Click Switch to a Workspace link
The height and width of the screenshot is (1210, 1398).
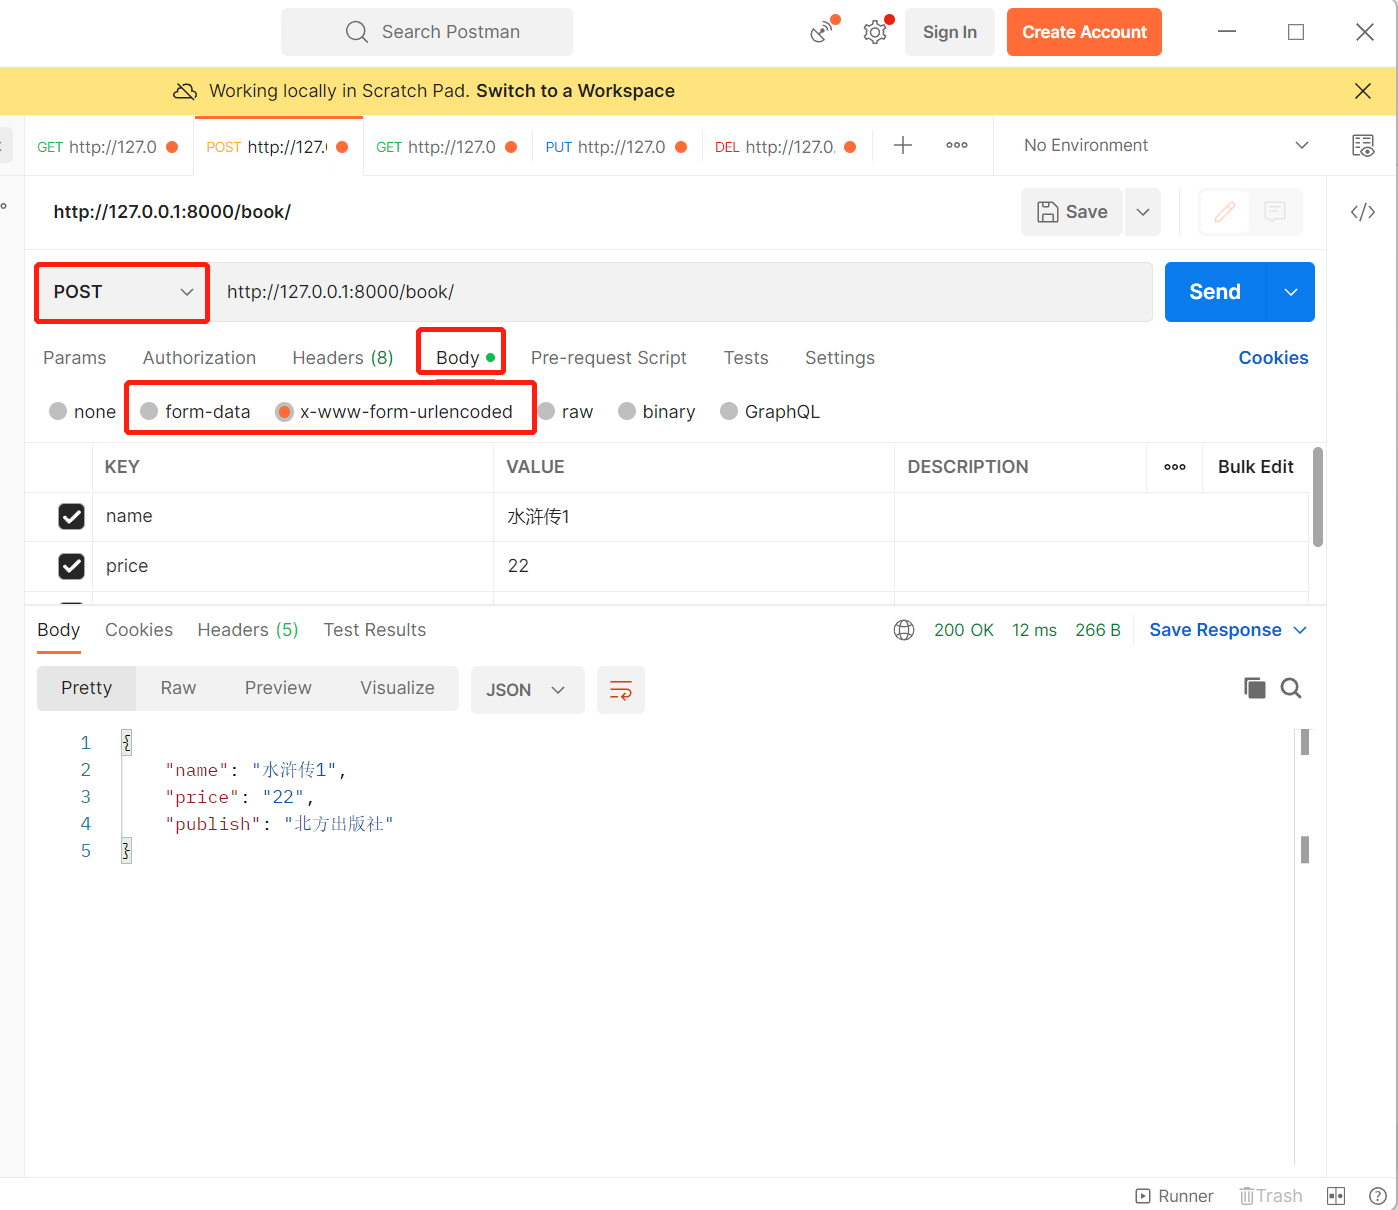click(x=575, y=91)
